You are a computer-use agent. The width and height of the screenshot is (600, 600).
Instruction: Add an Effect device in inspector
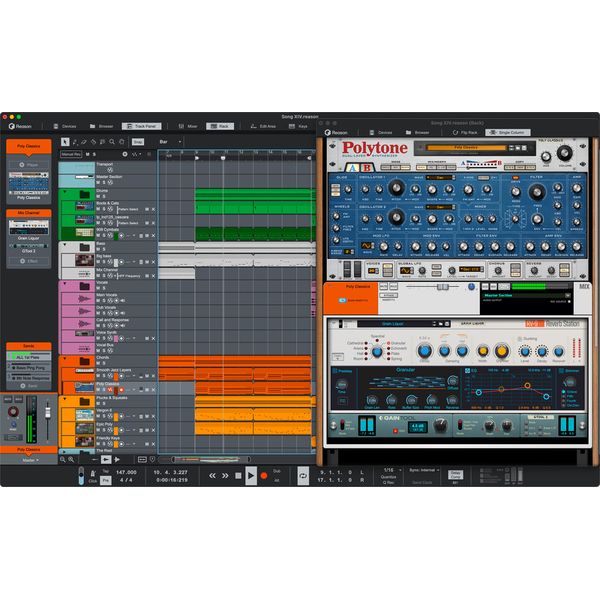tap(29, 261)
